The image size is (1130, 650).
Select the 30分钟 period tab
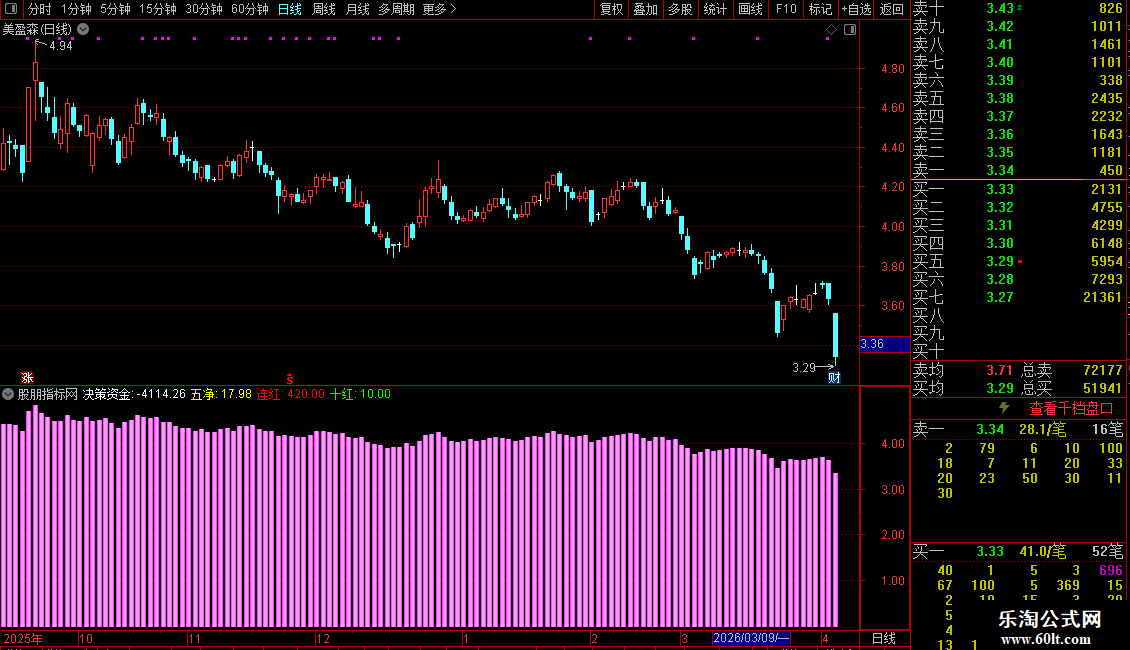(204, 9)
